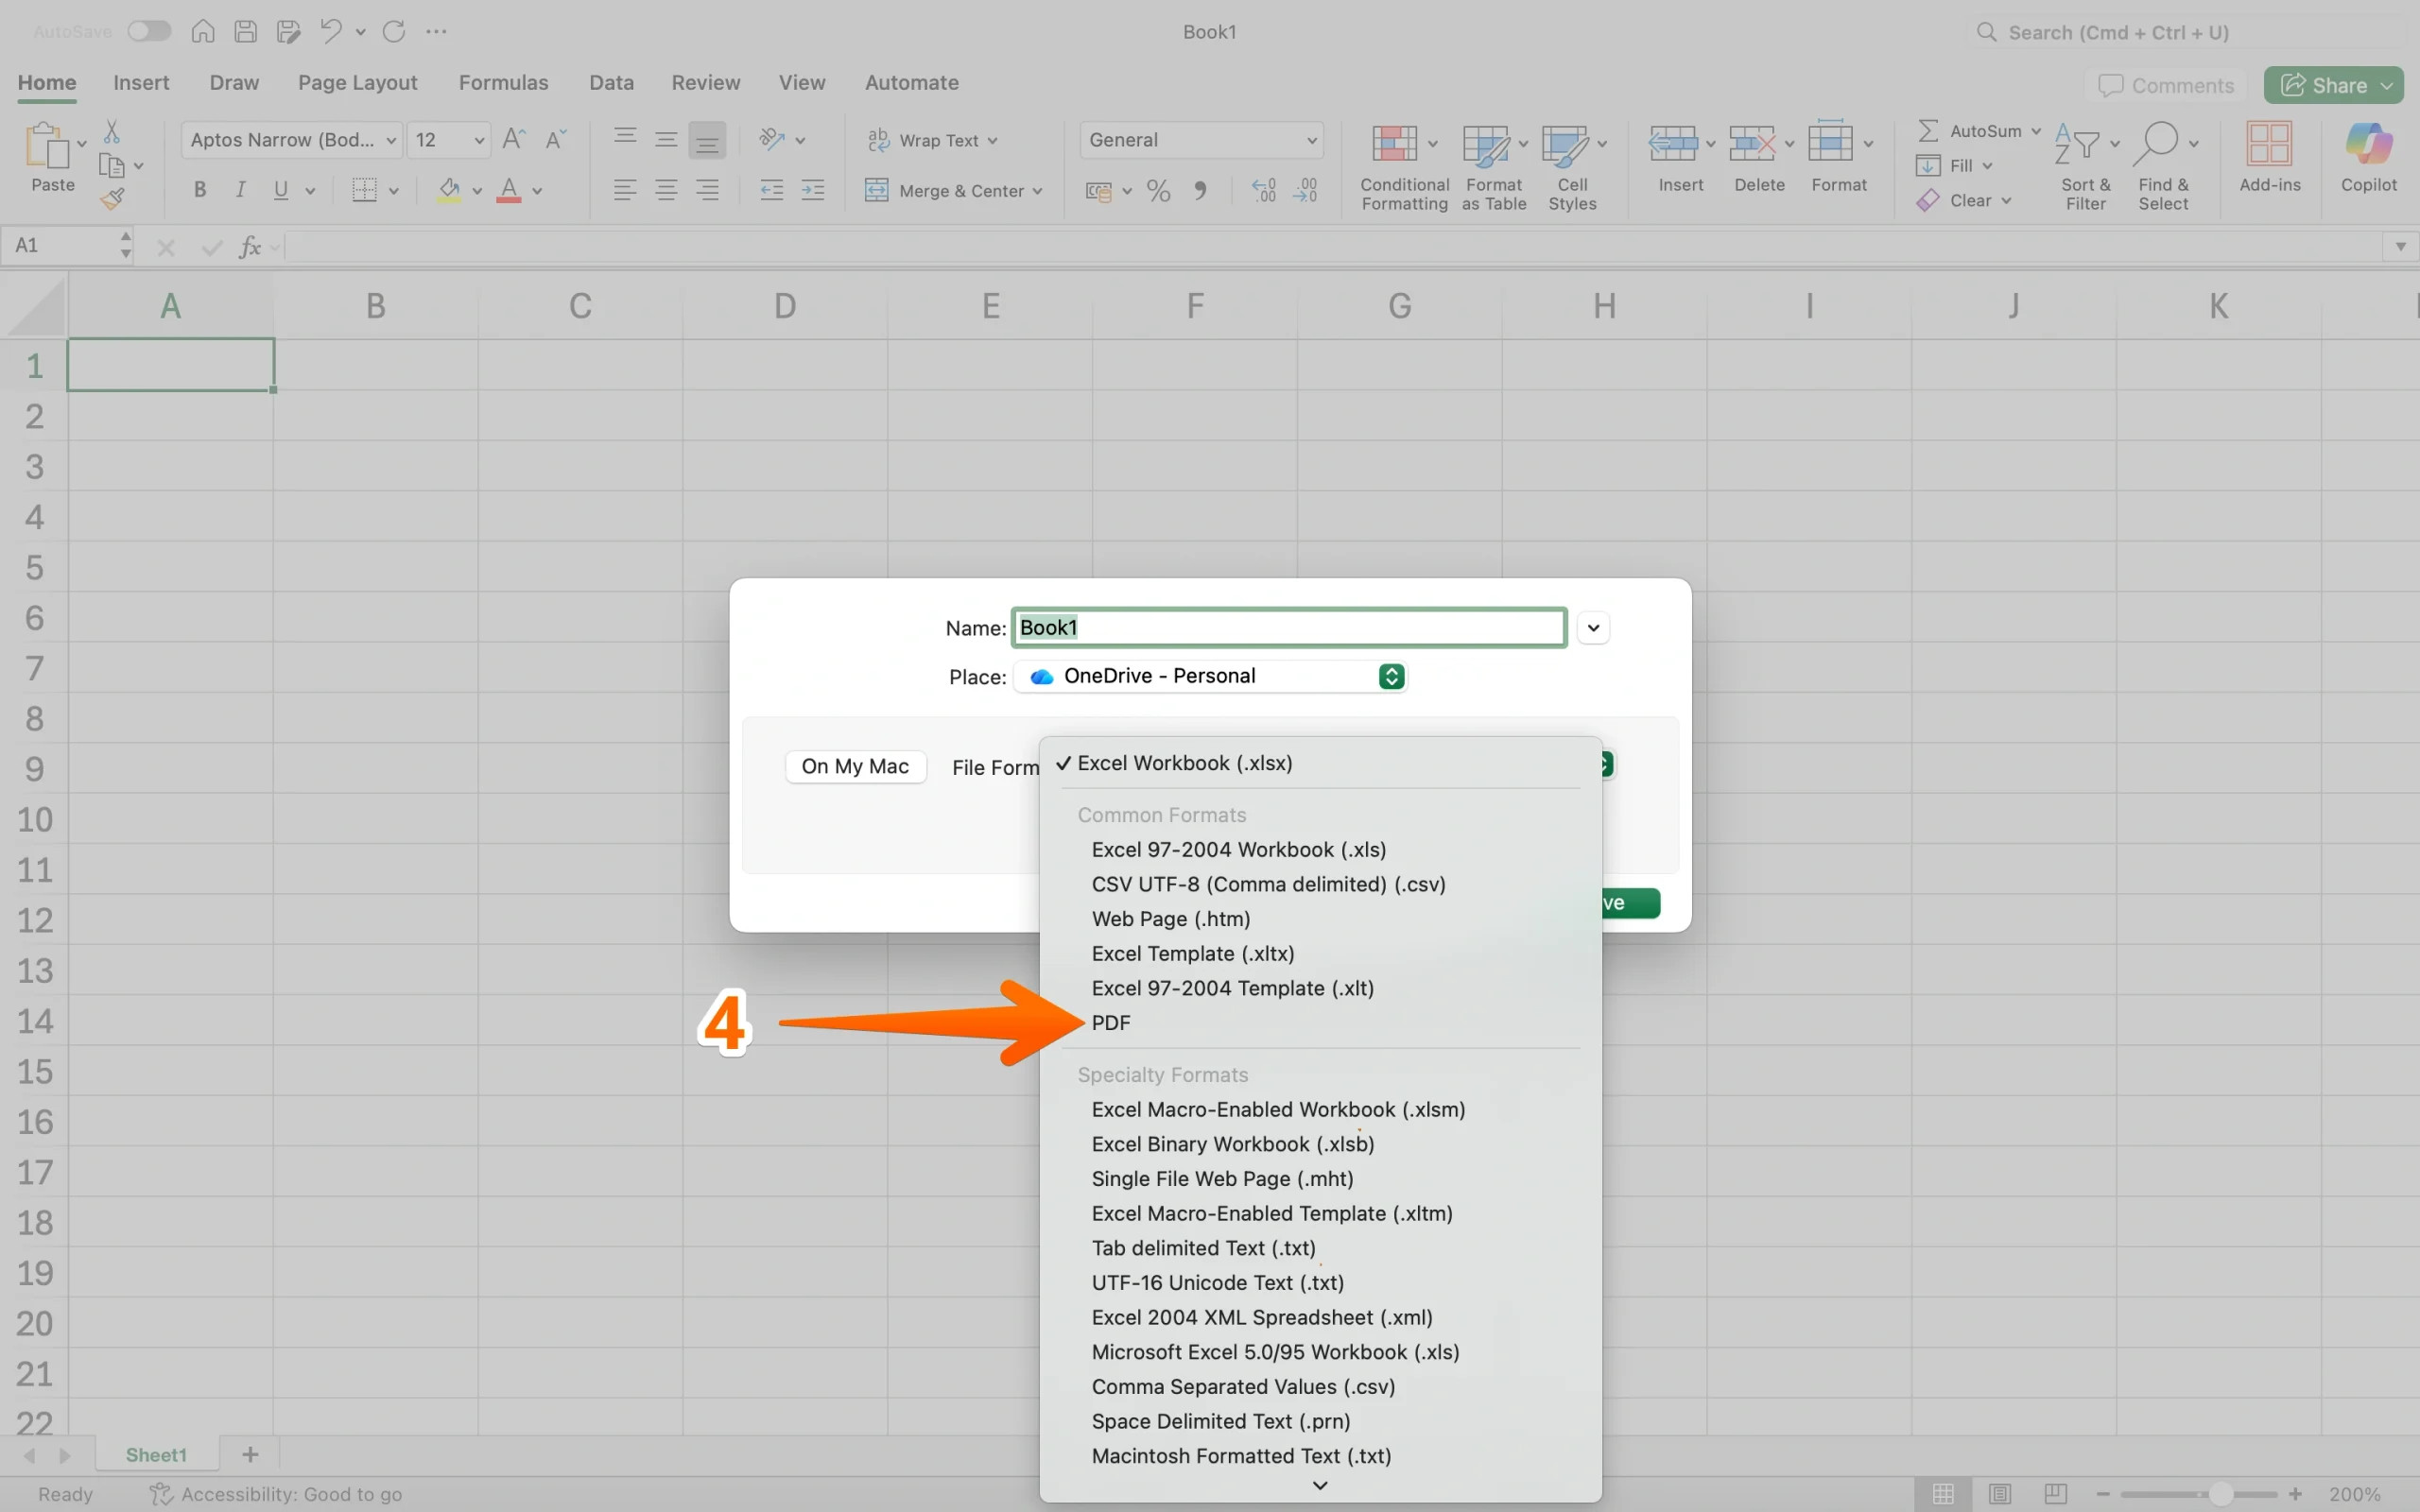
Task: Click the Save floppy disk icon
Action: (245, 31)
